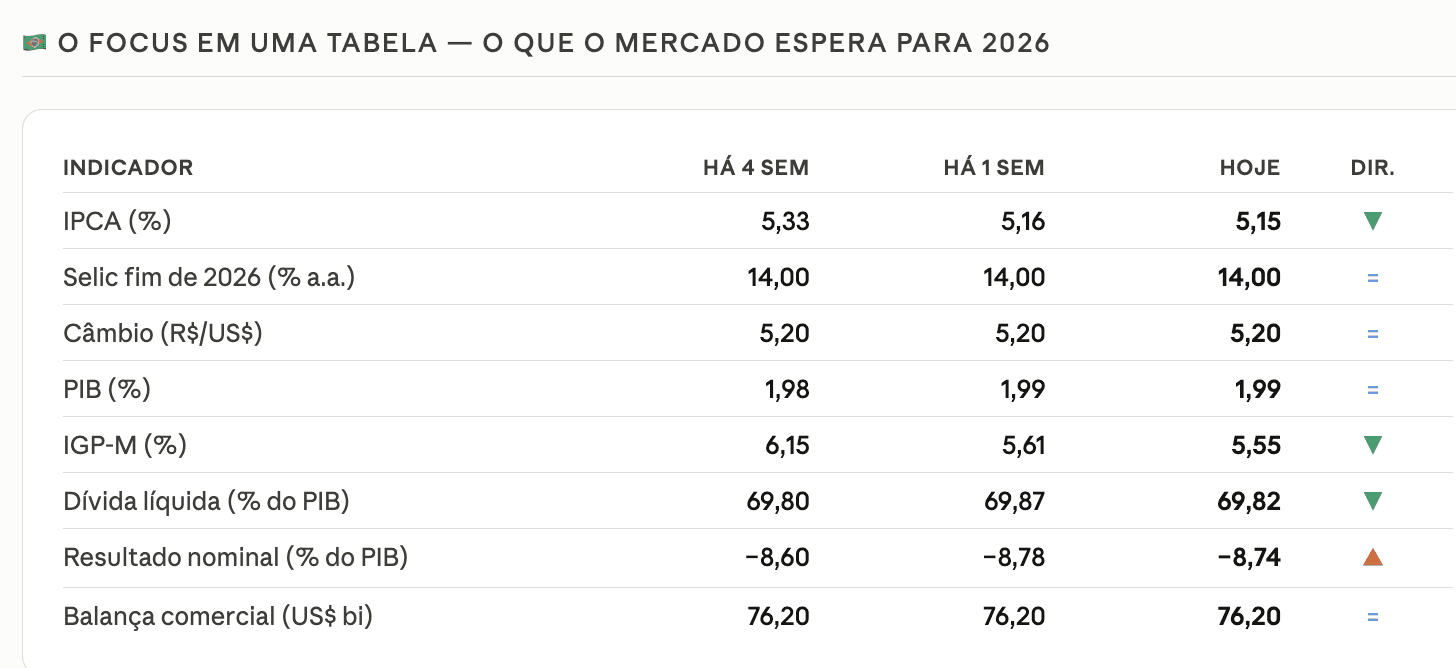Select the INDICADOR column header

(128, 168)
